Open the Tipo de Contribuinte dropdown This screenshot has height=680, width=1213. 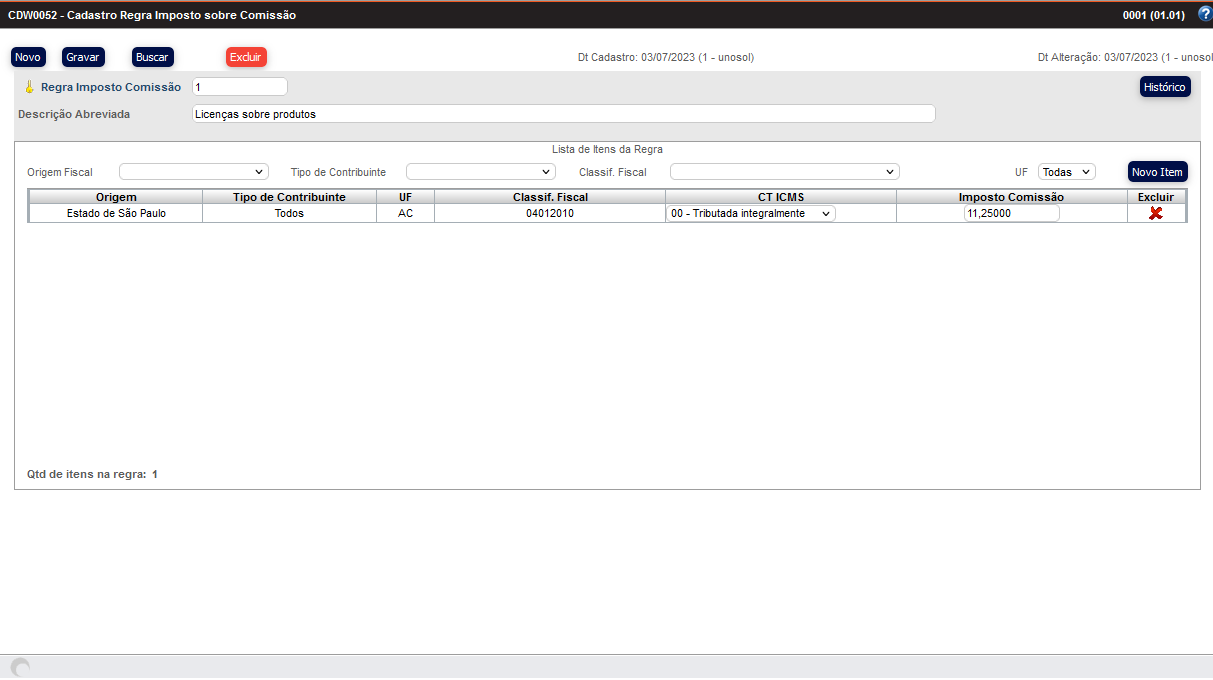click(480, 171)
